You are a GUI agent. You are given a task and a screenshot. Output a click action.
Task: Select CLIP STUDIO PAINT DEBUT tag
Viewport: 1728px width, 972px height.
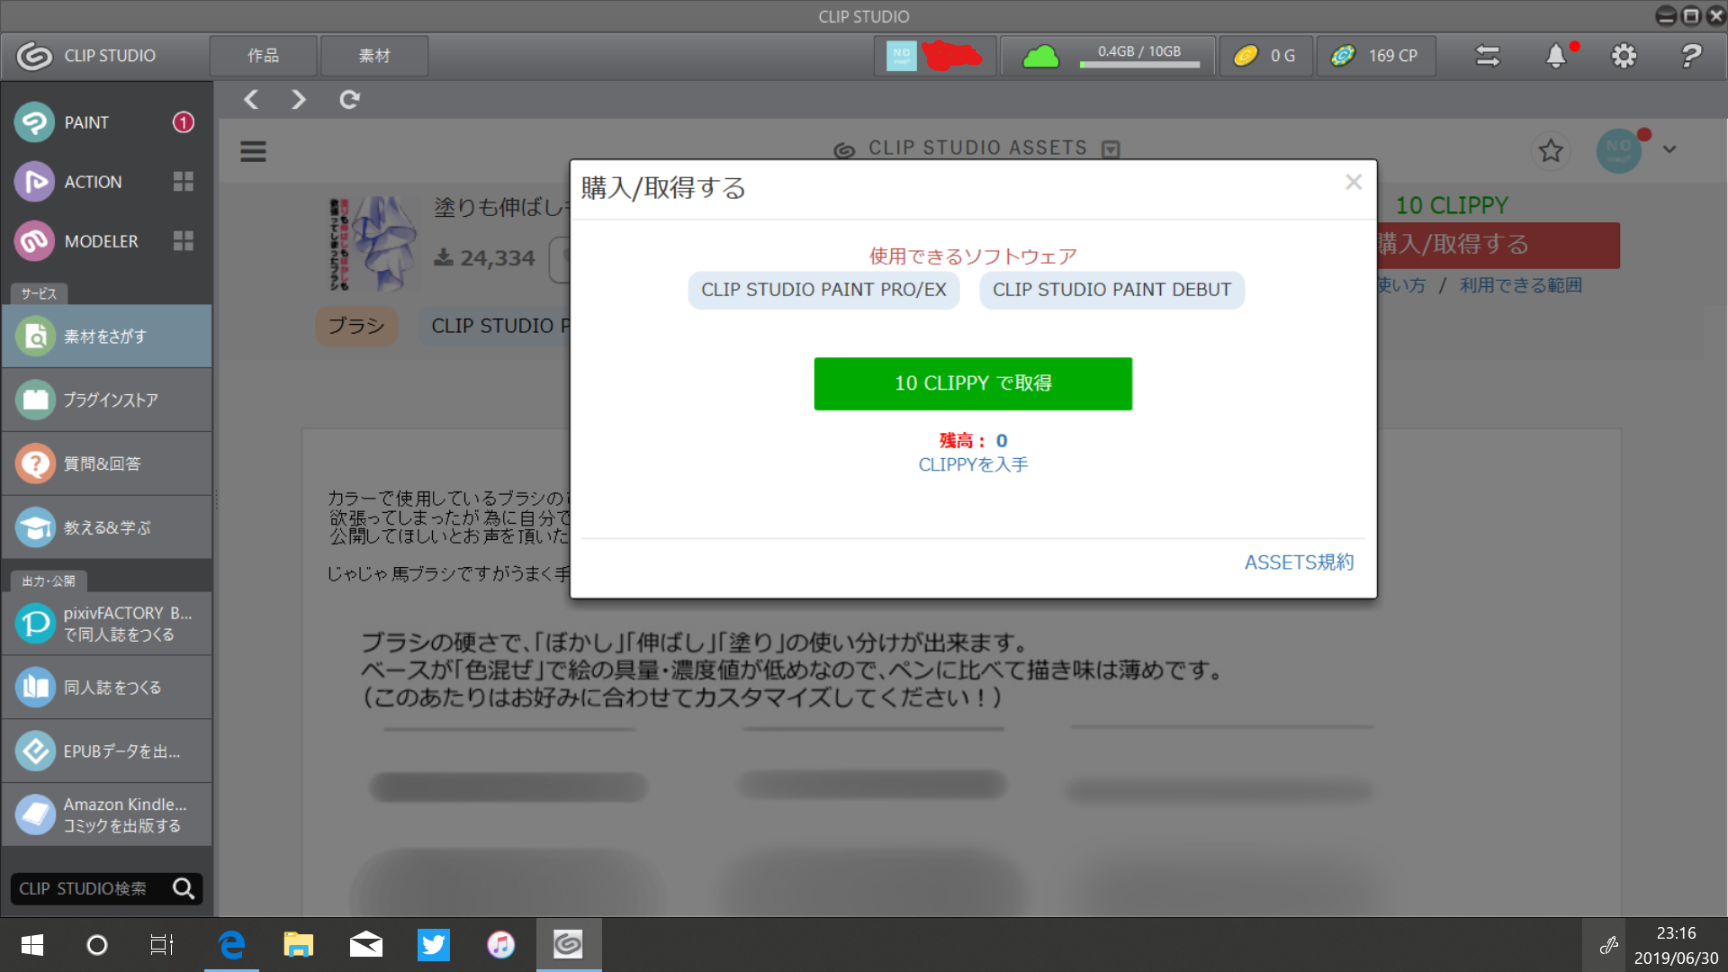[1112, 290]
